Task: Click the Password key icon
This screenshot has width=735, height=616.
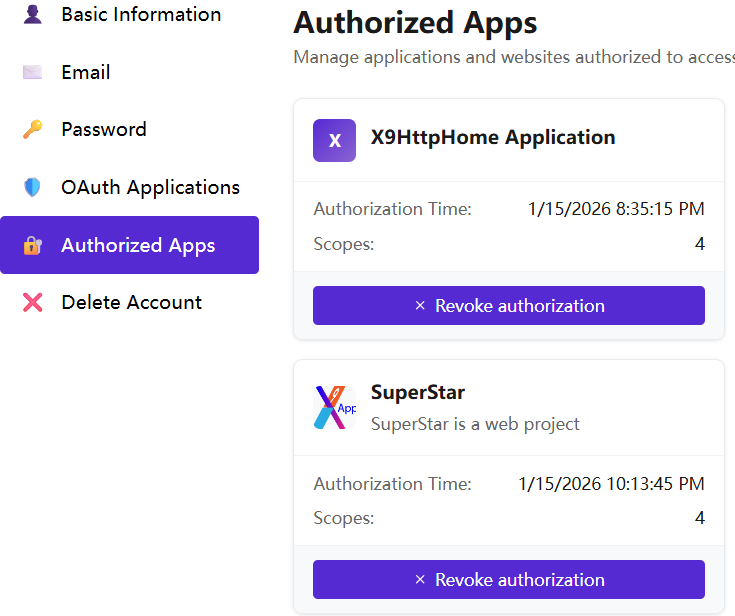Action: pos(32,129)
